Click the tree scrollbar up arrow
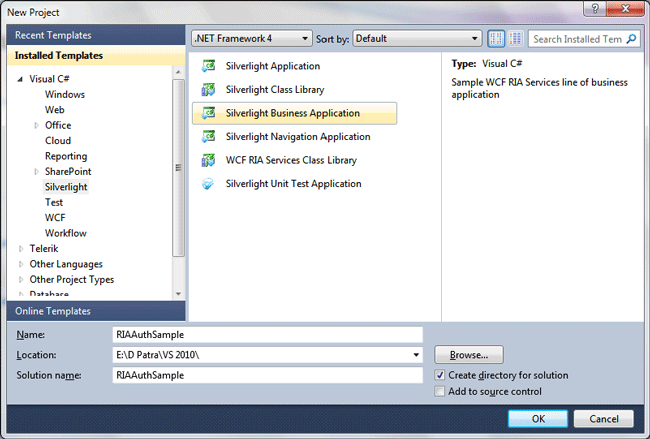This screenshot has width=650, height=439. (x=178, y=72)
